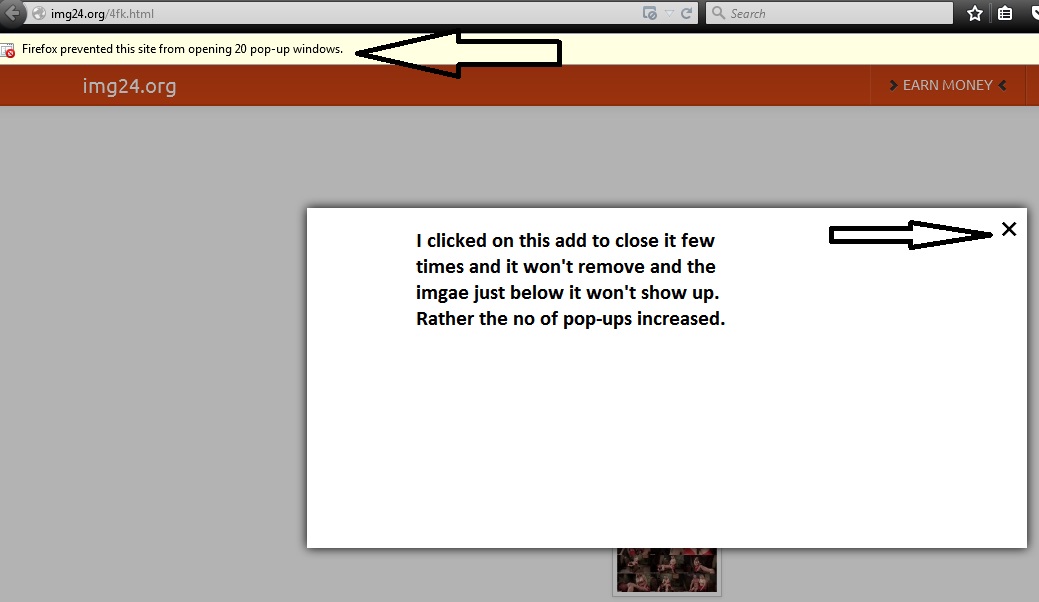Show bookmarks list icon
The height and width of the screenshot is (602, 1039).
[1005, 13]
